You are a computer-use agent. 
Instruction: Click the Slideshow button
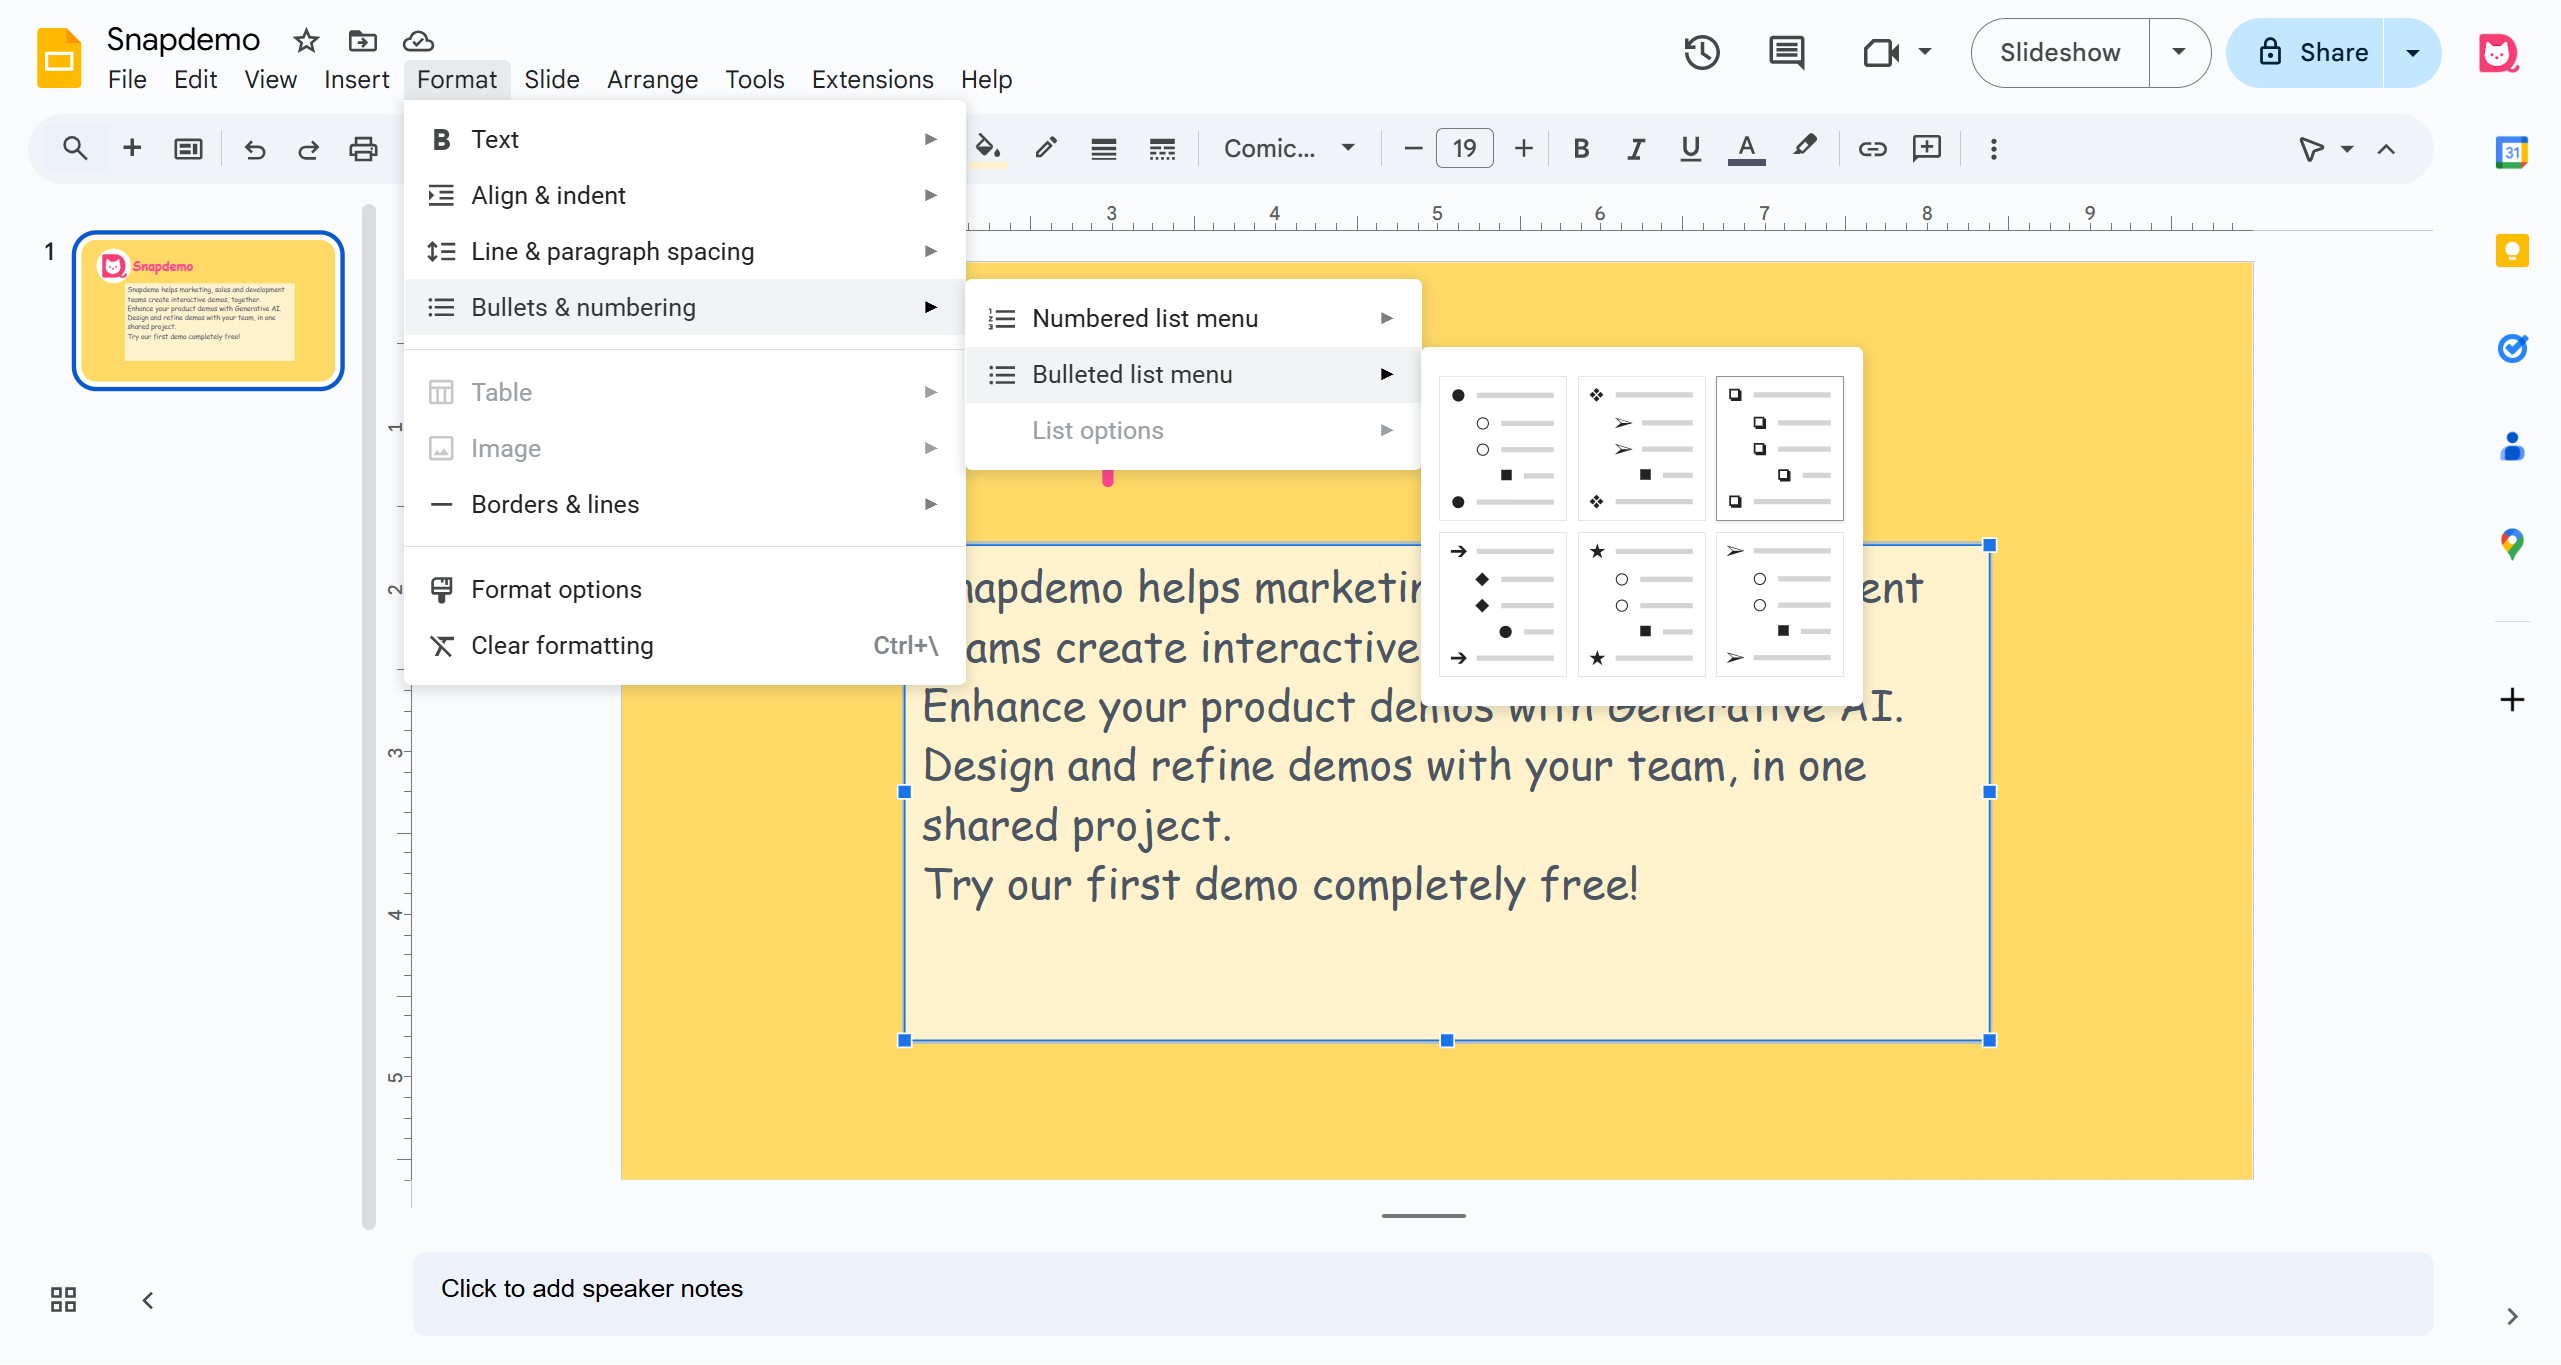click(x=2060, y=53)
